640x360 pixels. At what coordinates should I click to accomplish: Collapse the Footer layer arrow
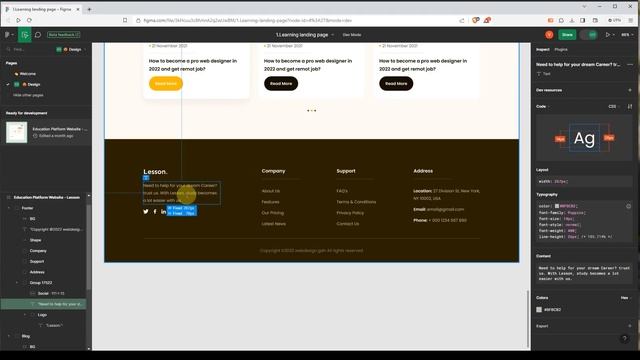[x=9, y=208]
